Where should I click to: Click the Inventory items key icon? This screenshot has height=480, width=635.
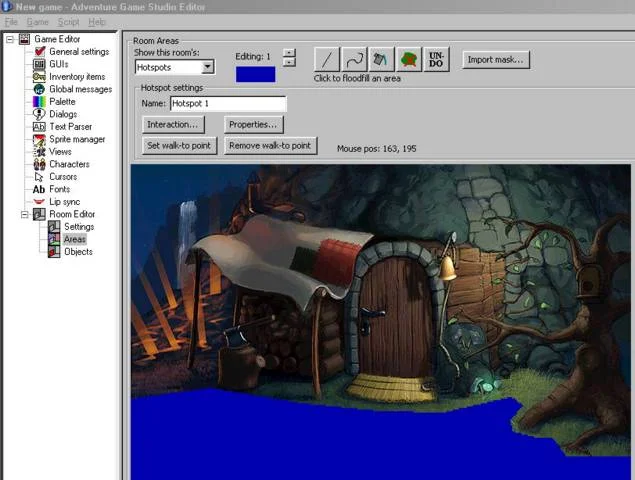[x=39, y=77]
